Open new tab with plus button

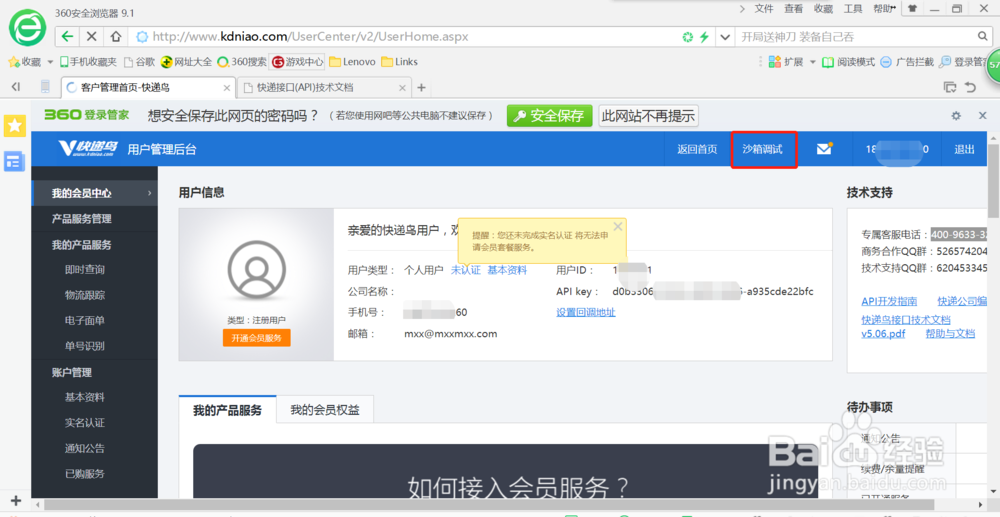(421, 87)
